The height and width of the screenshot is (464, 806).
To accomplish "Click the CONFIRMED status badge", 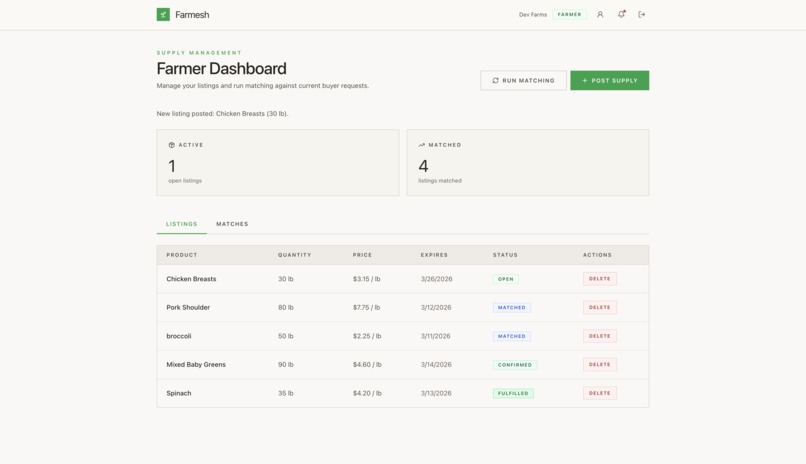I will click(x=515, y=365).
